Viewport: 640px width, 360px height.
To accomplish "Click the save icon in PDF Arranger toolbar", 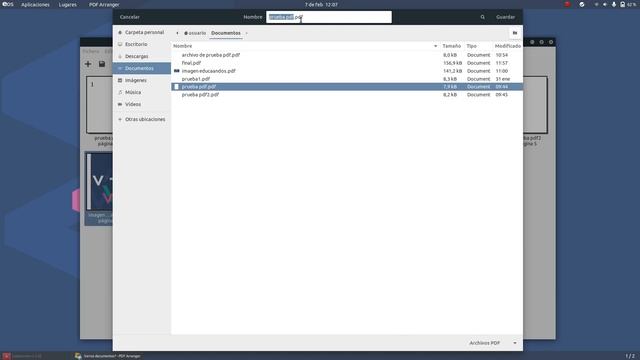I will click(102, 64).
